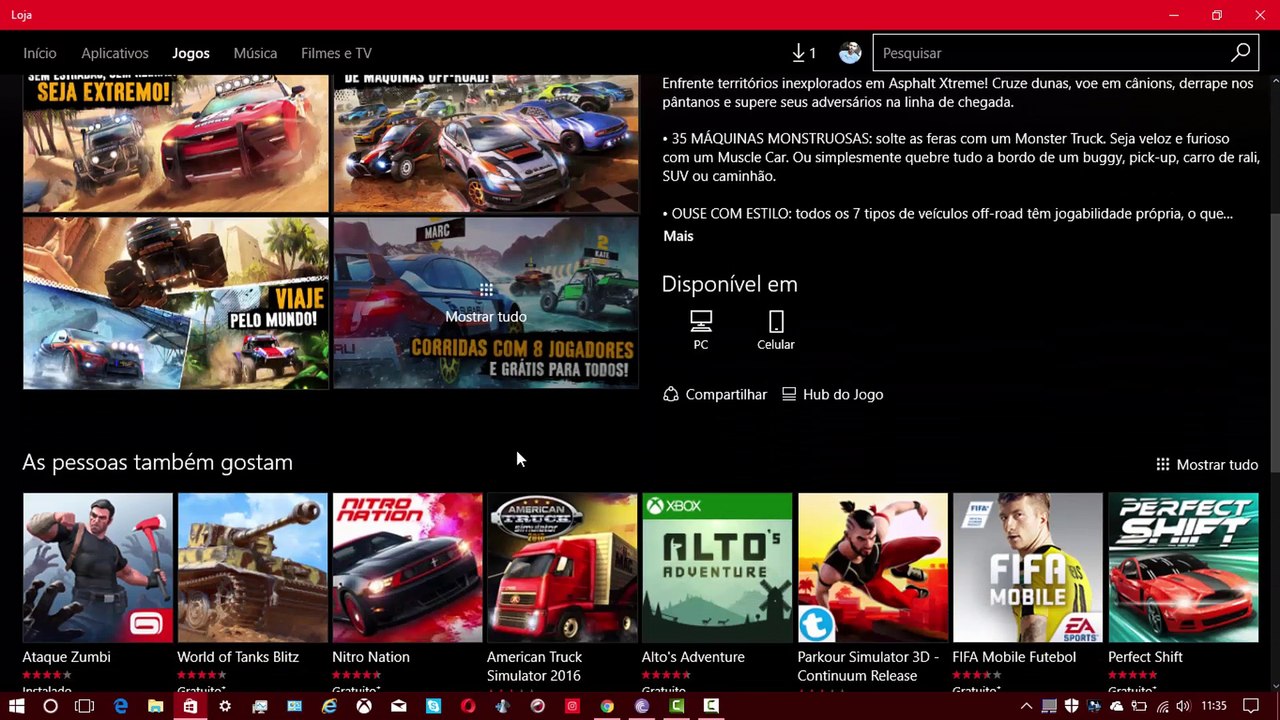Open the Música tab
The image size is (1280, 720).
pyautogui.click(x=255, y=53)
